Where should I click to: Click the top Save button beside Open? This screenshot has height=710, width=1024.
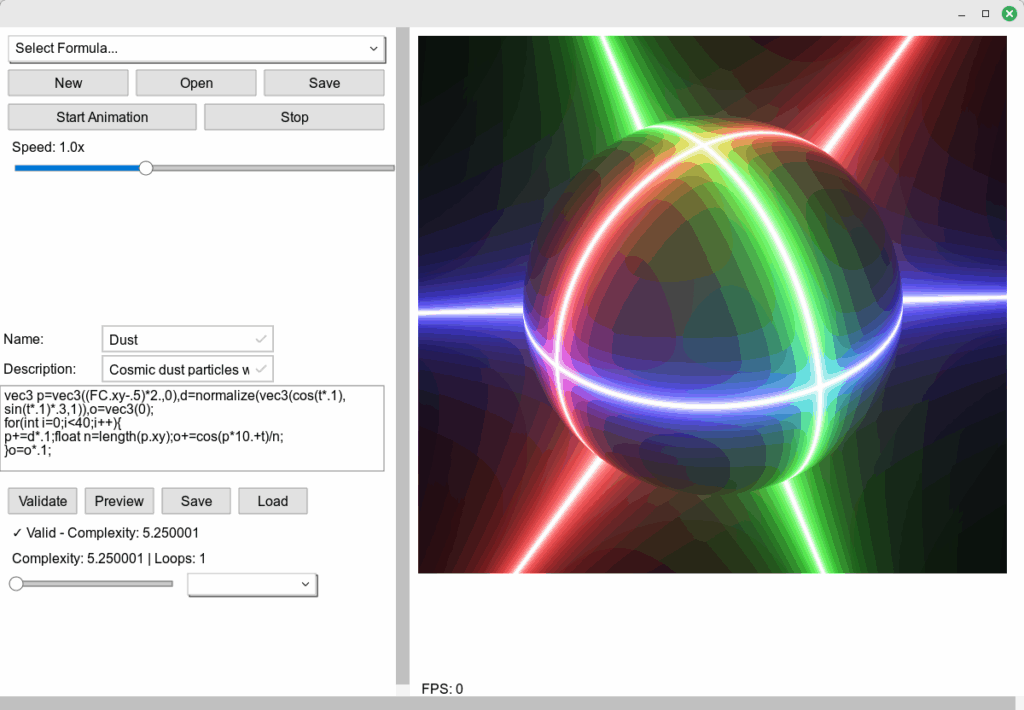[324, 83]
